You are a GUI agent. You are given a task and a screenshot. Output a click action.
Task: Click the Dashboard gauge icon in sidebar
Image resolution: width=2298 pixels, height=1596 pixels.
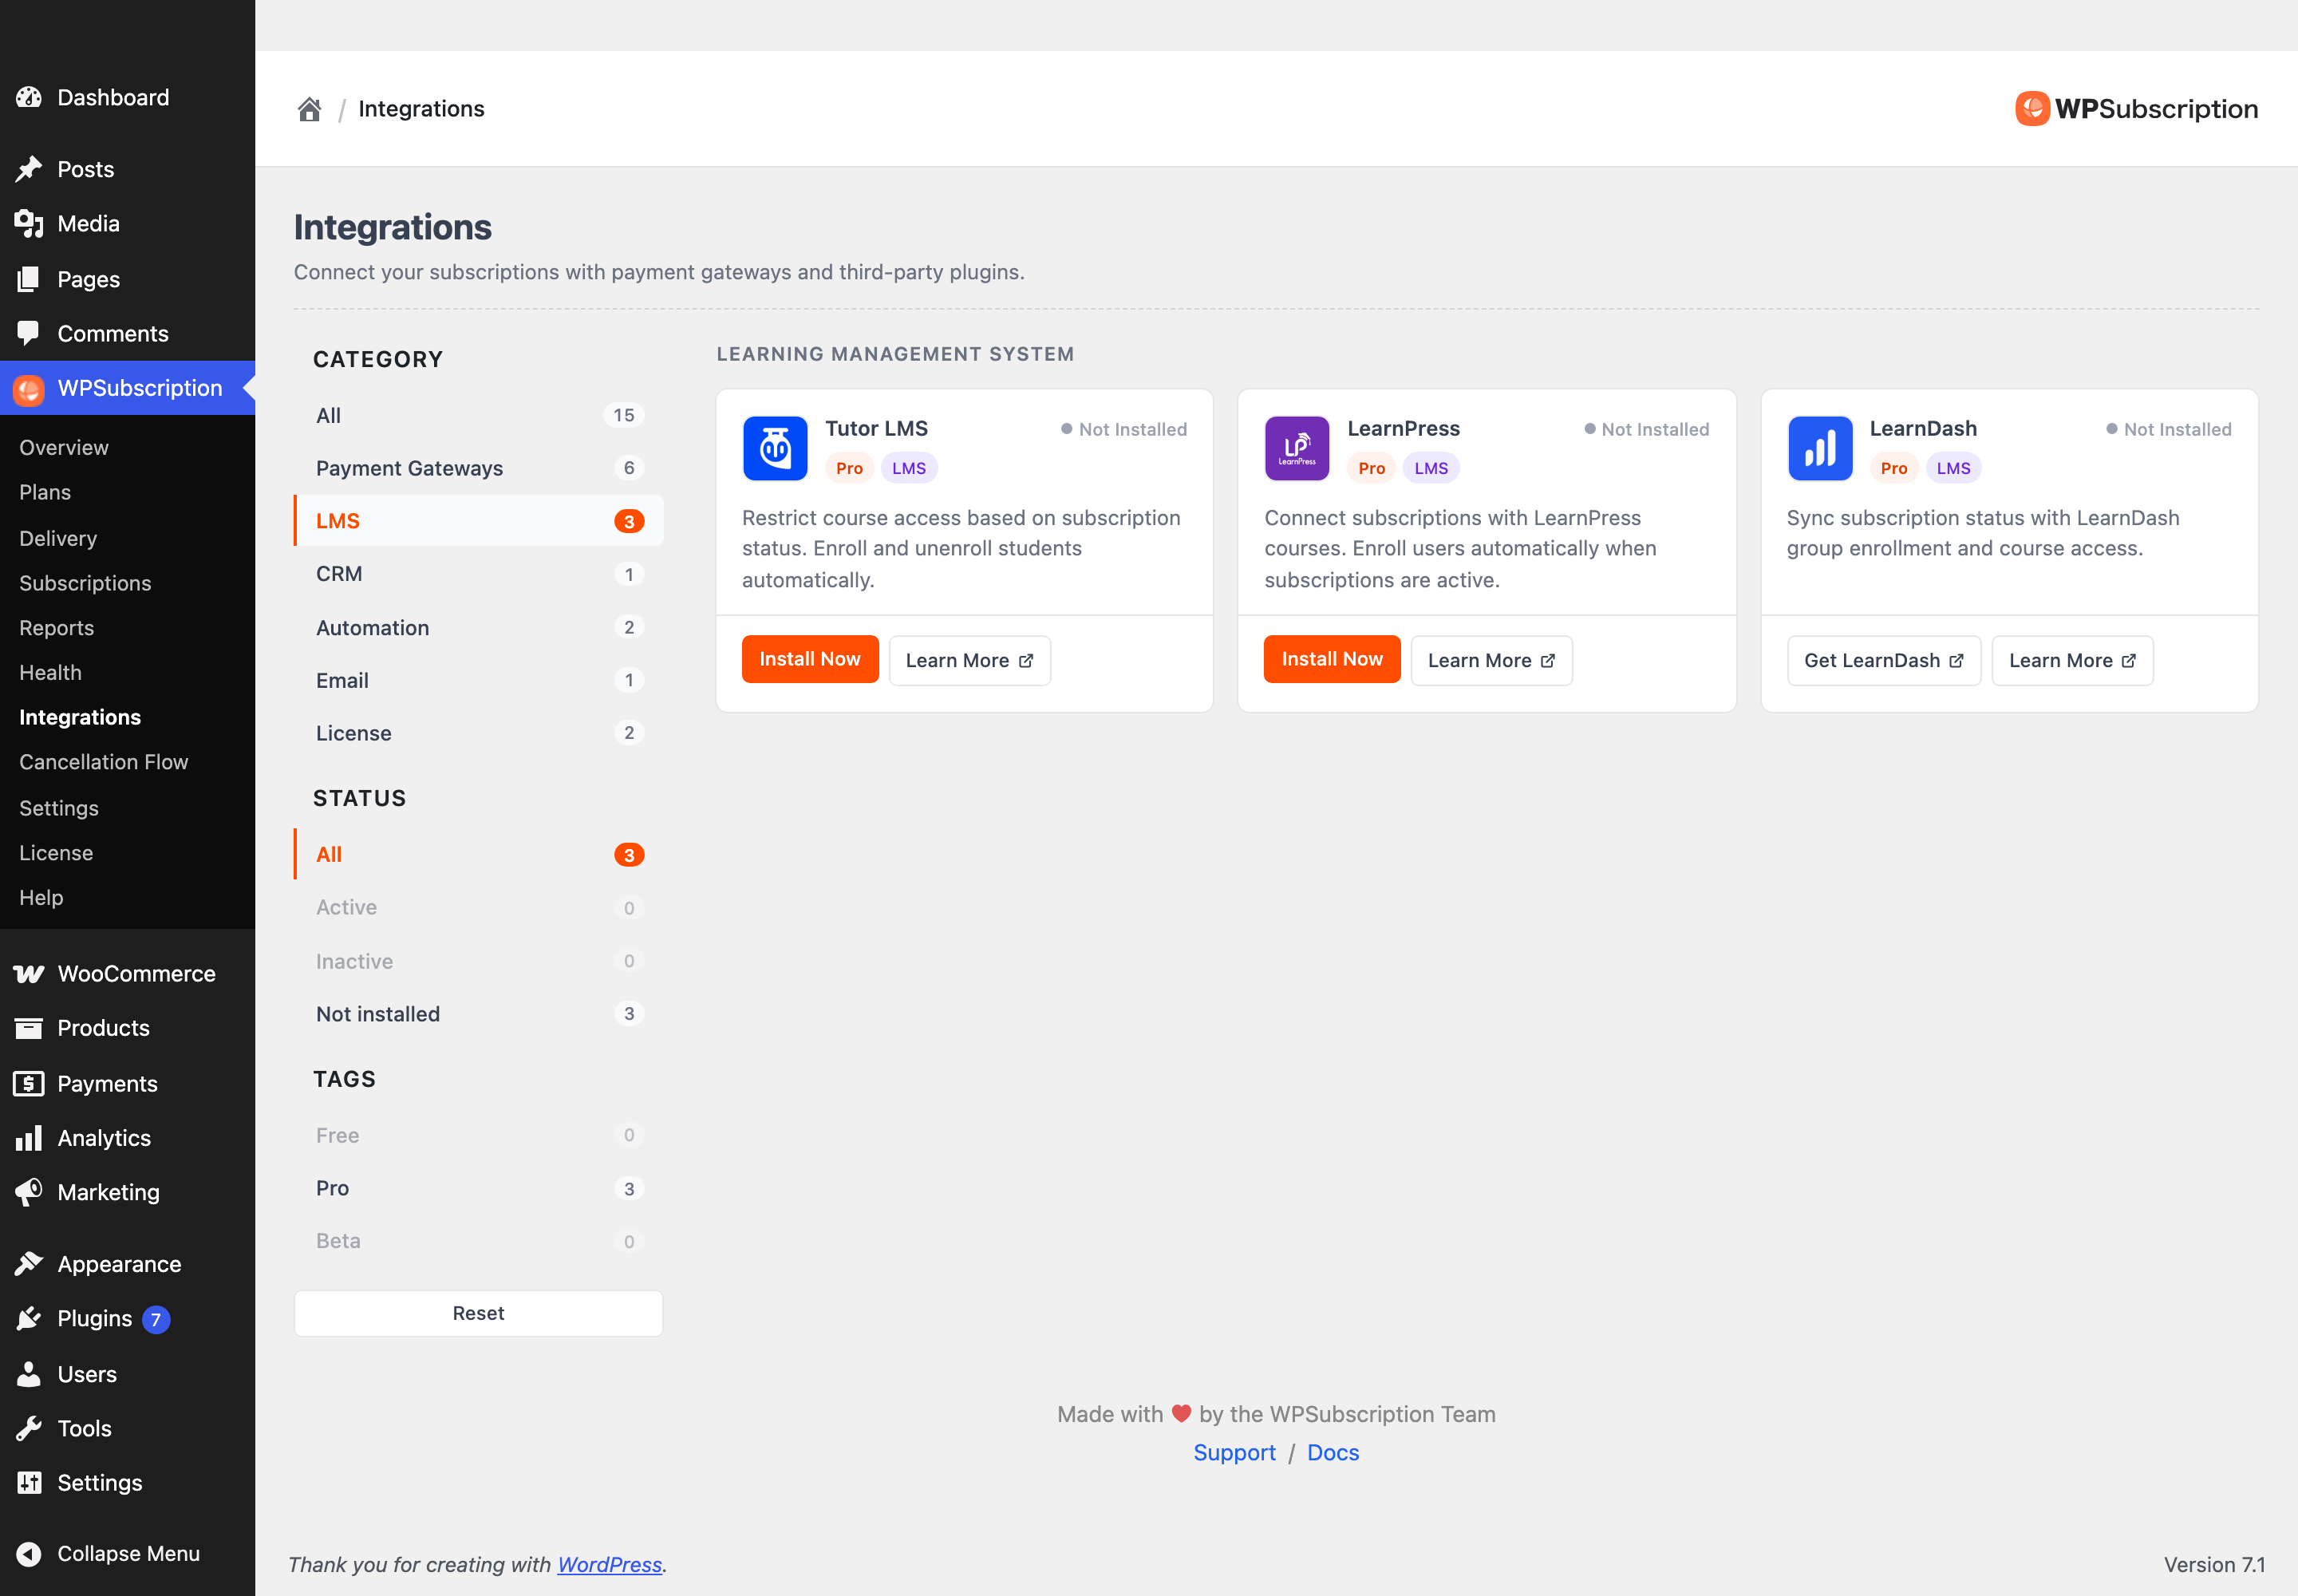[x=29, y=97]
